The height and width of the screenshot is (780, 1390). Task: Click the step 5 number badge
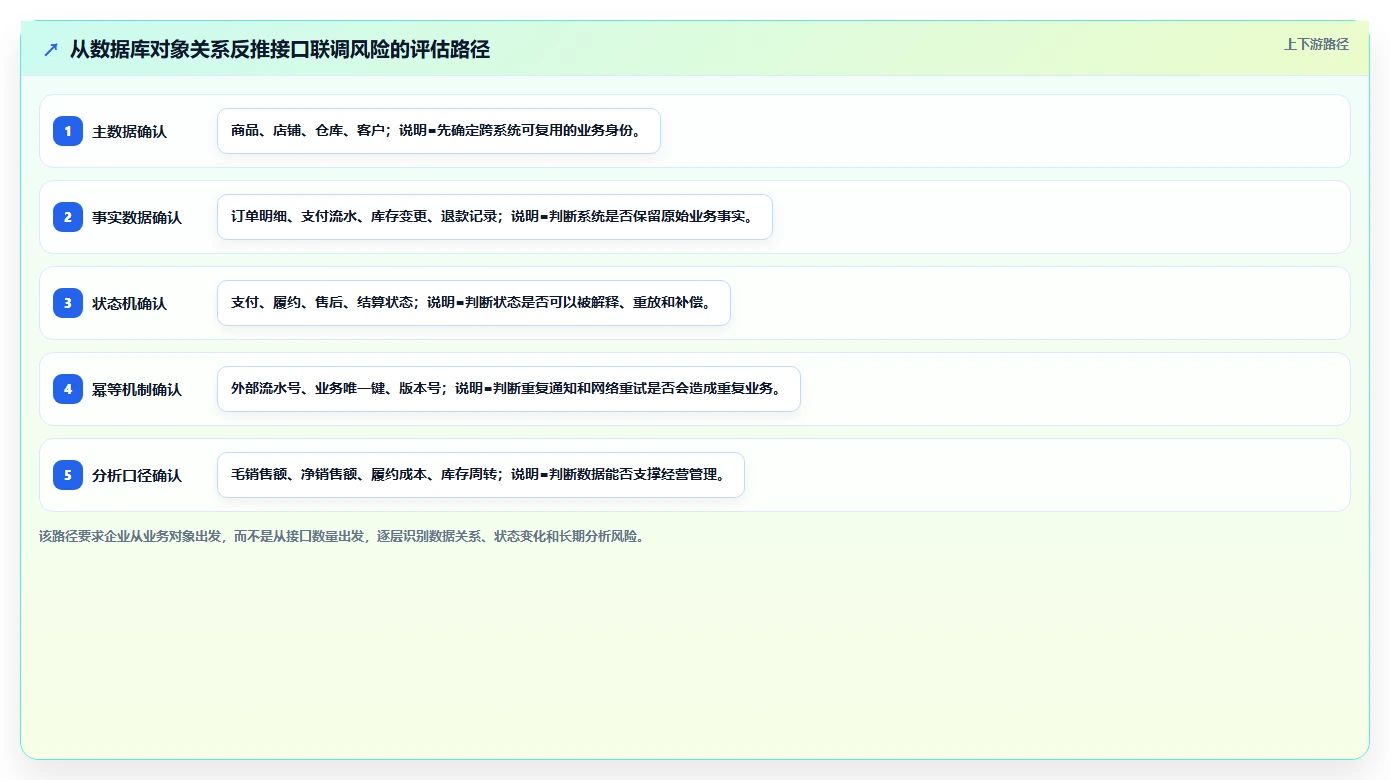click(68, 475)
